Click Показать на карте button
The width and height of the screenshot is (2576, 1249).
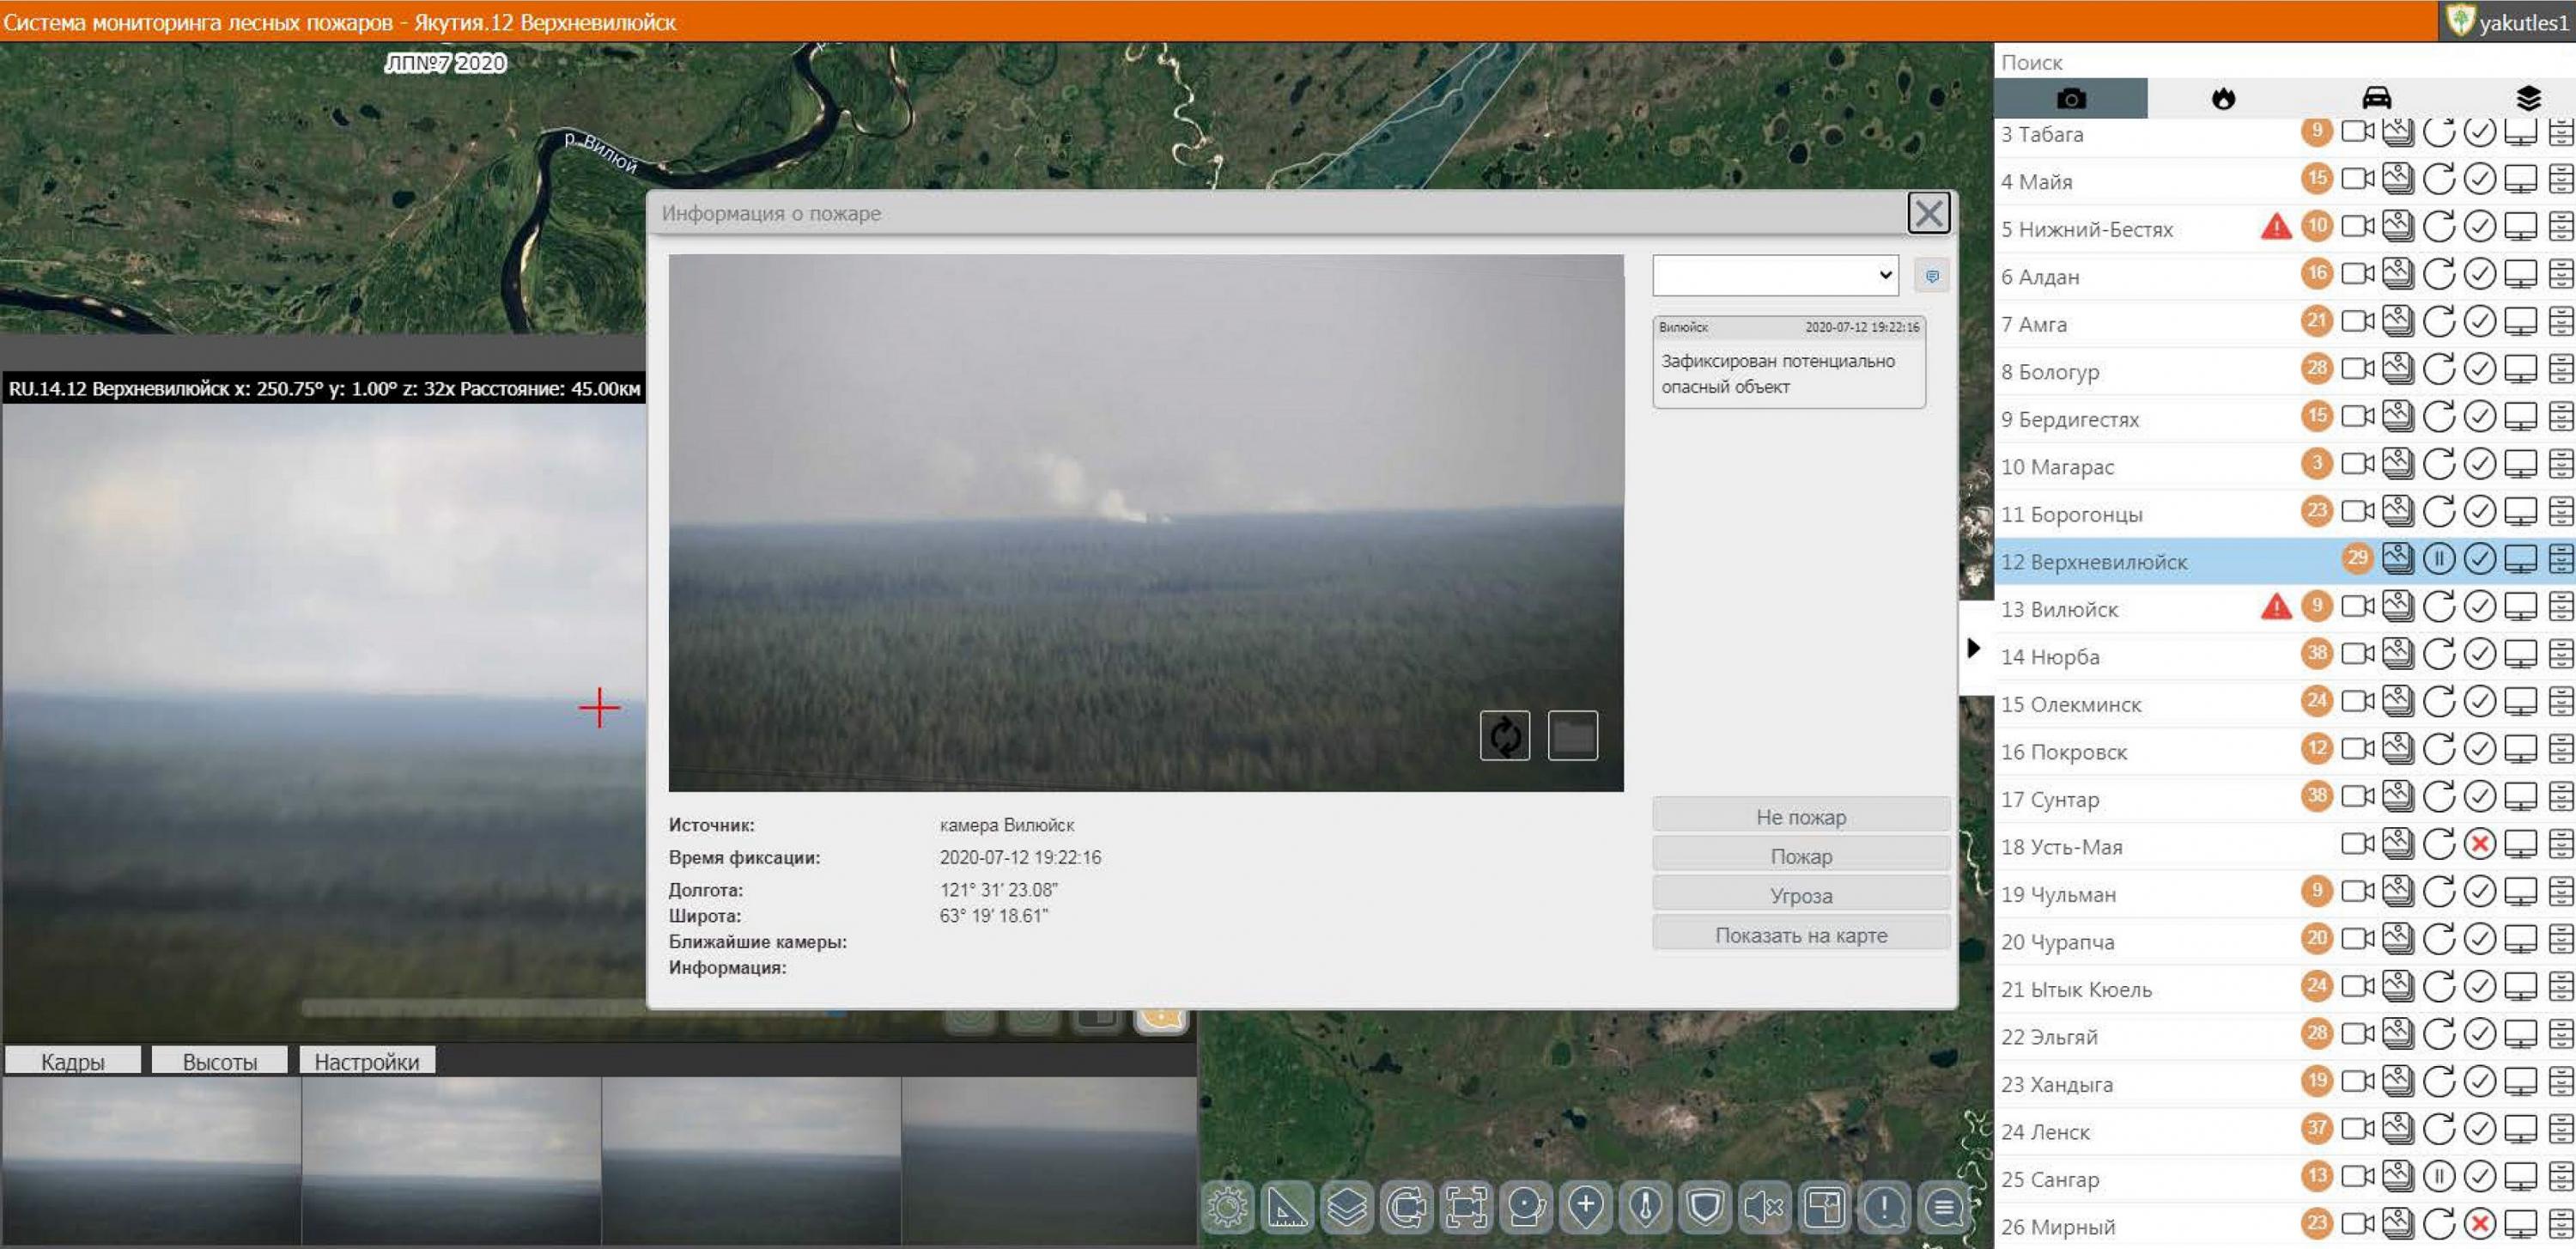[1800, 934]
